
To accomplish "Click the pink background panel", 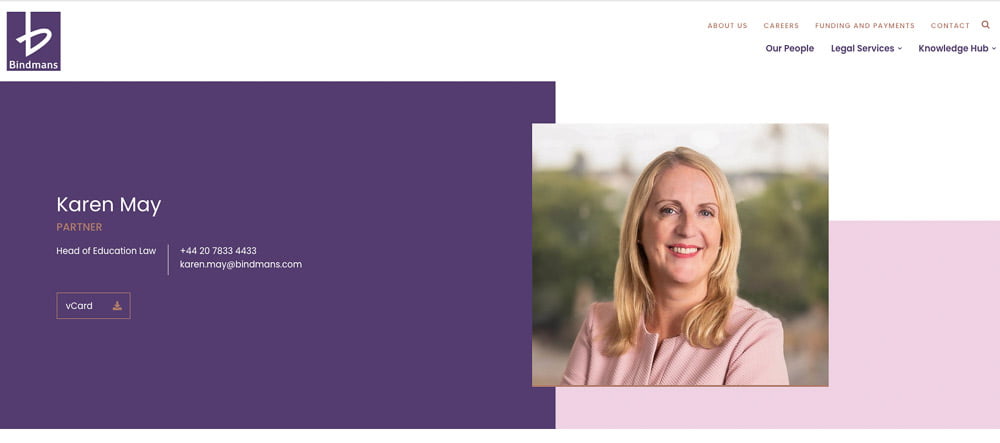I will pyautogui.click(x=914, y=325).
